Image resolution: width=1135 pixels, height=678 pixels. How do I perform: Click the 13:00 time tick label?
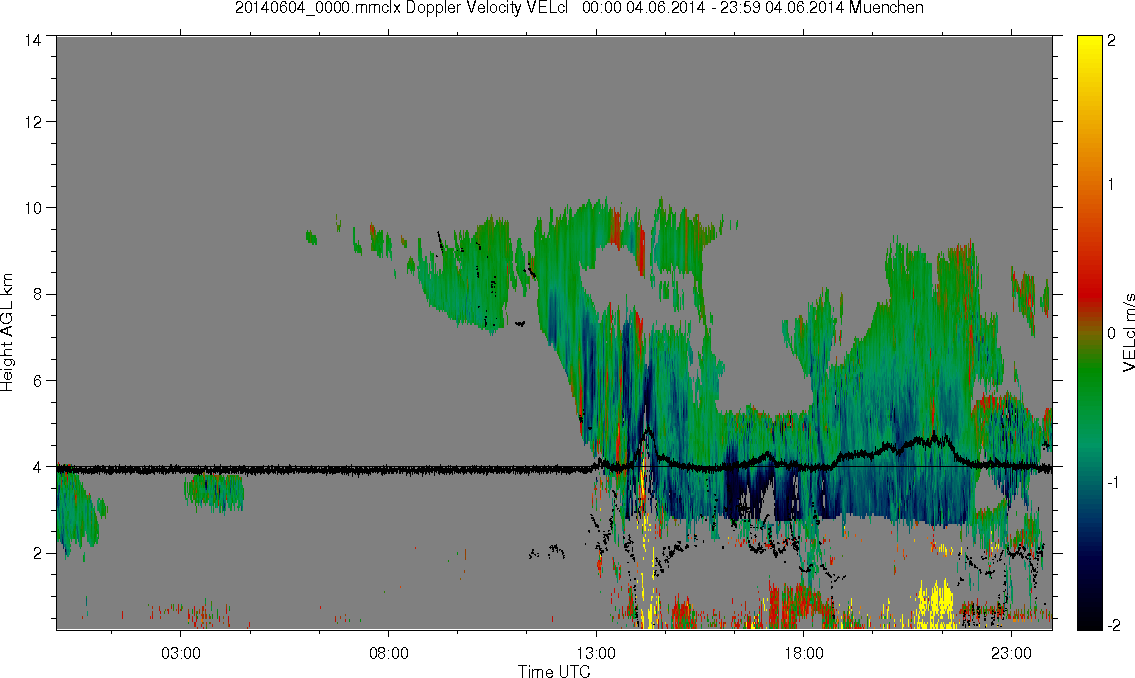(x=596, y=653)
